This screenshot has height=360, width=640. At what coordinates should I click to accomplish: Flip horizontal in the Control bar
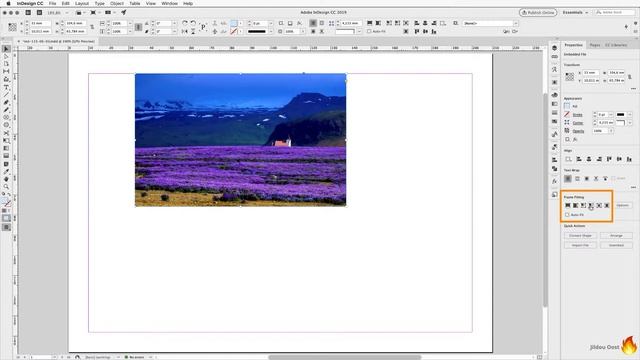(184, 31)
